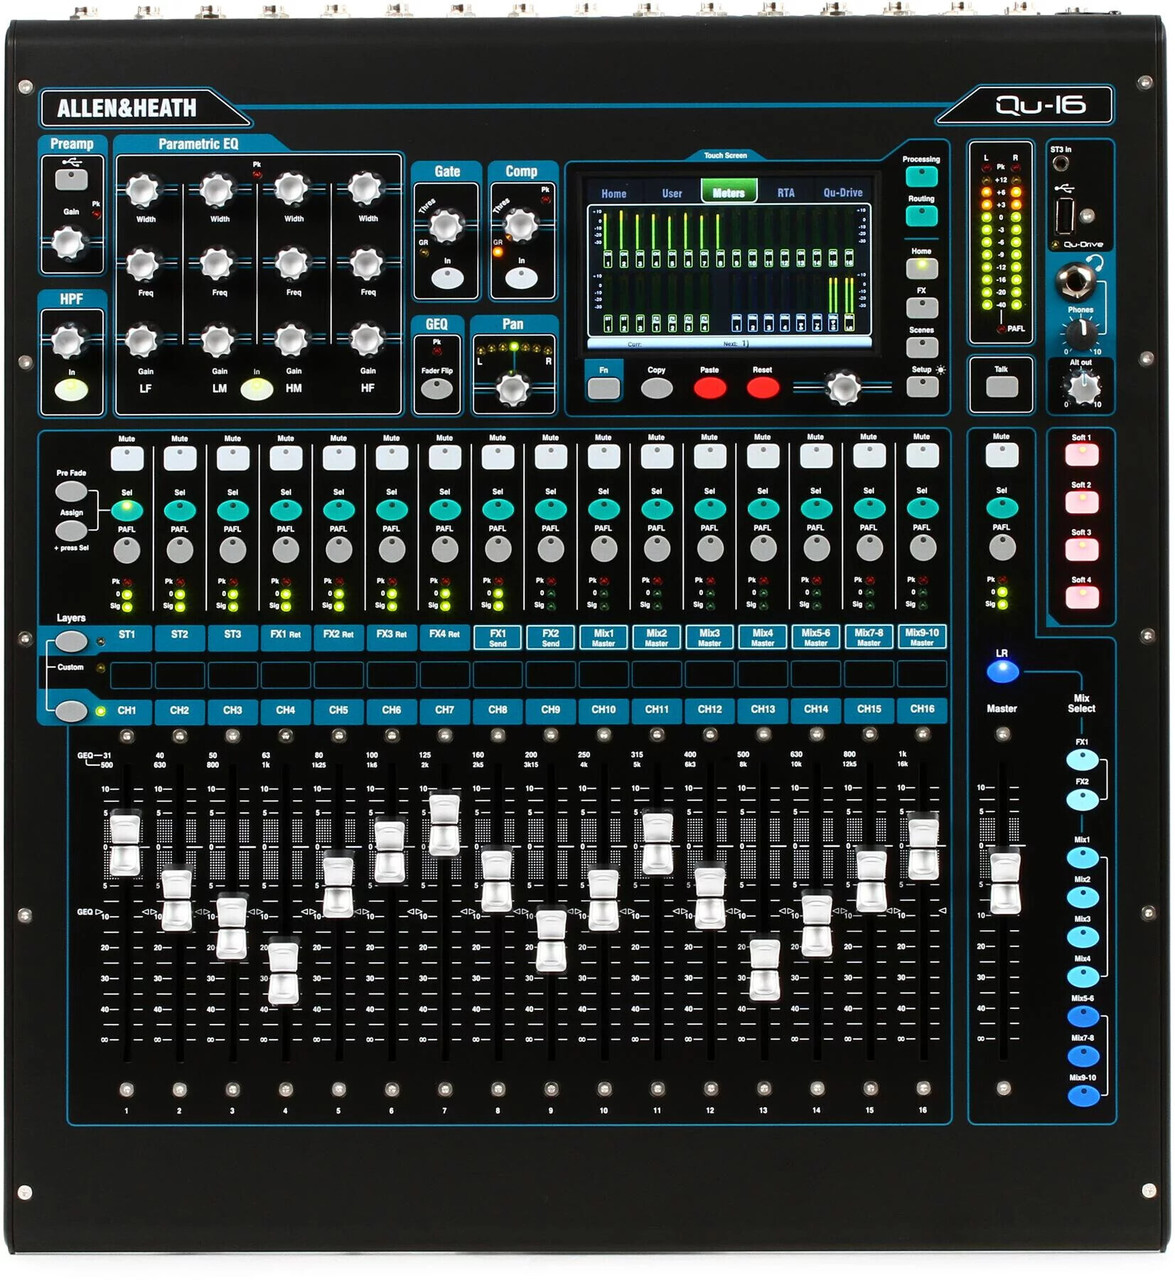Screen dimensions: 1175x1280
Task: Hit the red Reset key
Action: [762, 387]
